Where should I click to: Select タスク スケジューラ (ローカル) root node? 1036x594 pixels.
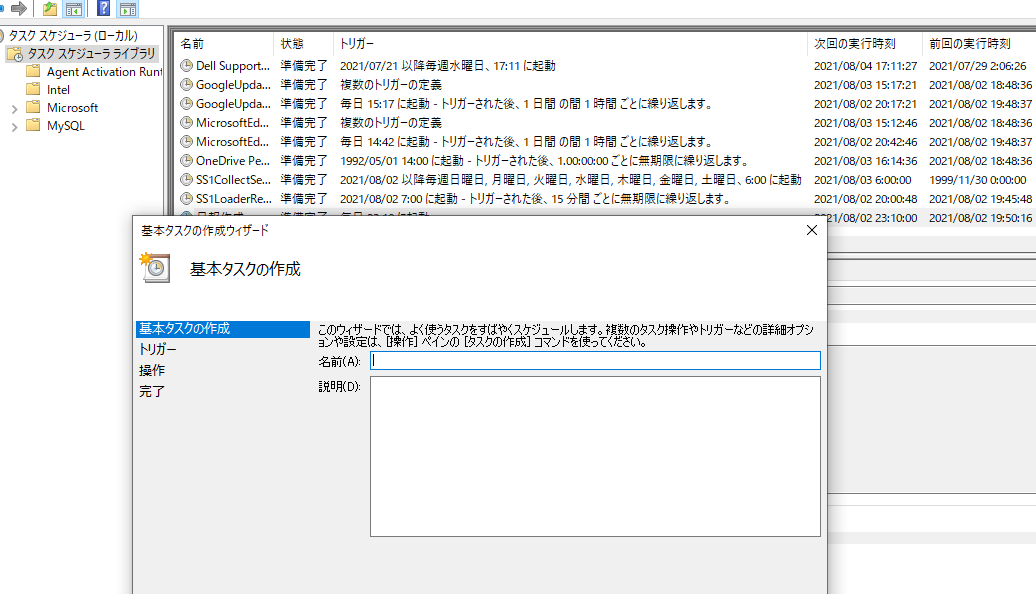(73, 36)
